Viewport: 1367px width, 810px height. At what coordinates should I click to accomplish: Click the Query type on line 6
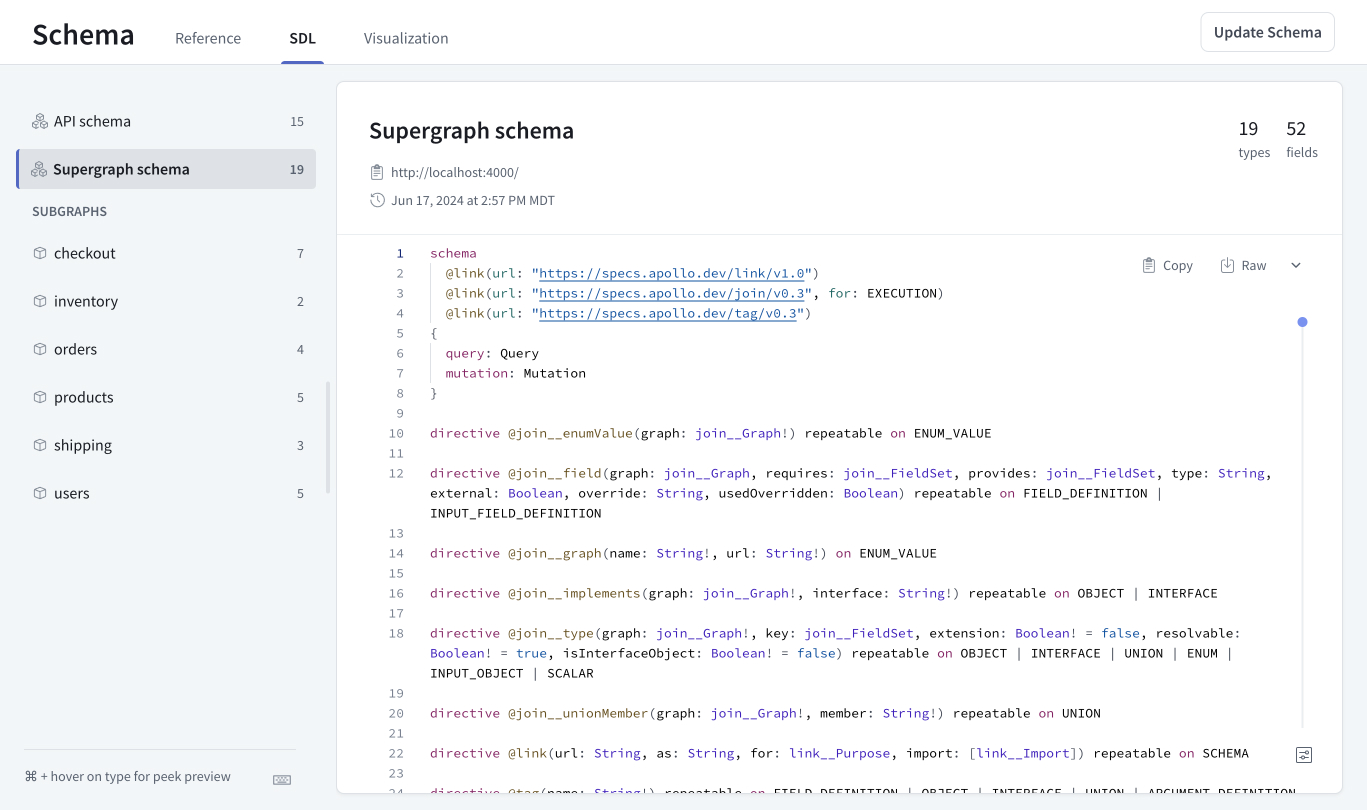(x=519, y=353)
